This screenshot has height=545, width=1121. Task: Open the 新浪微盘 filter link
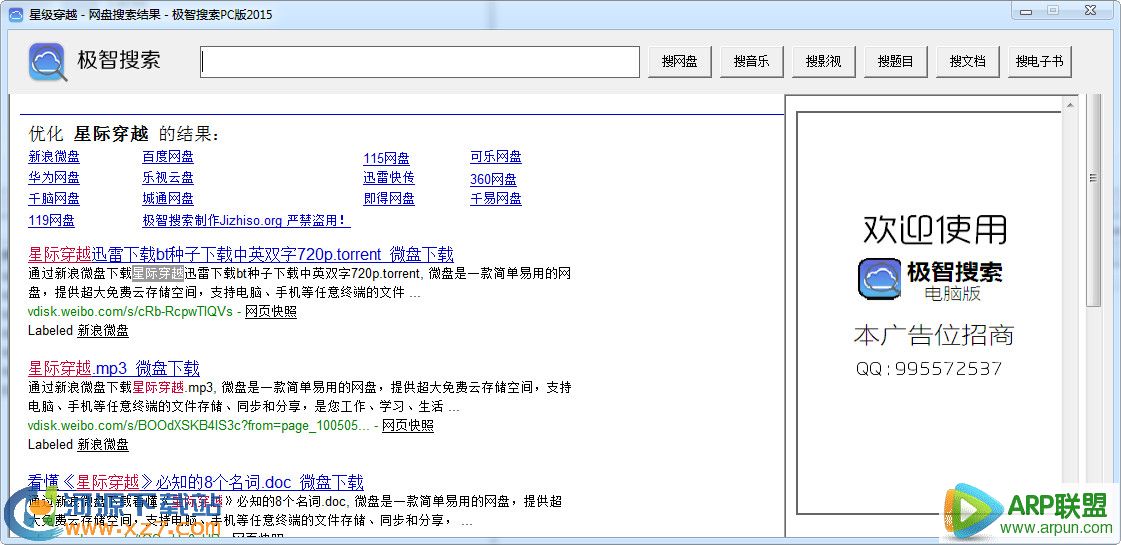click(x=54, y=157)
